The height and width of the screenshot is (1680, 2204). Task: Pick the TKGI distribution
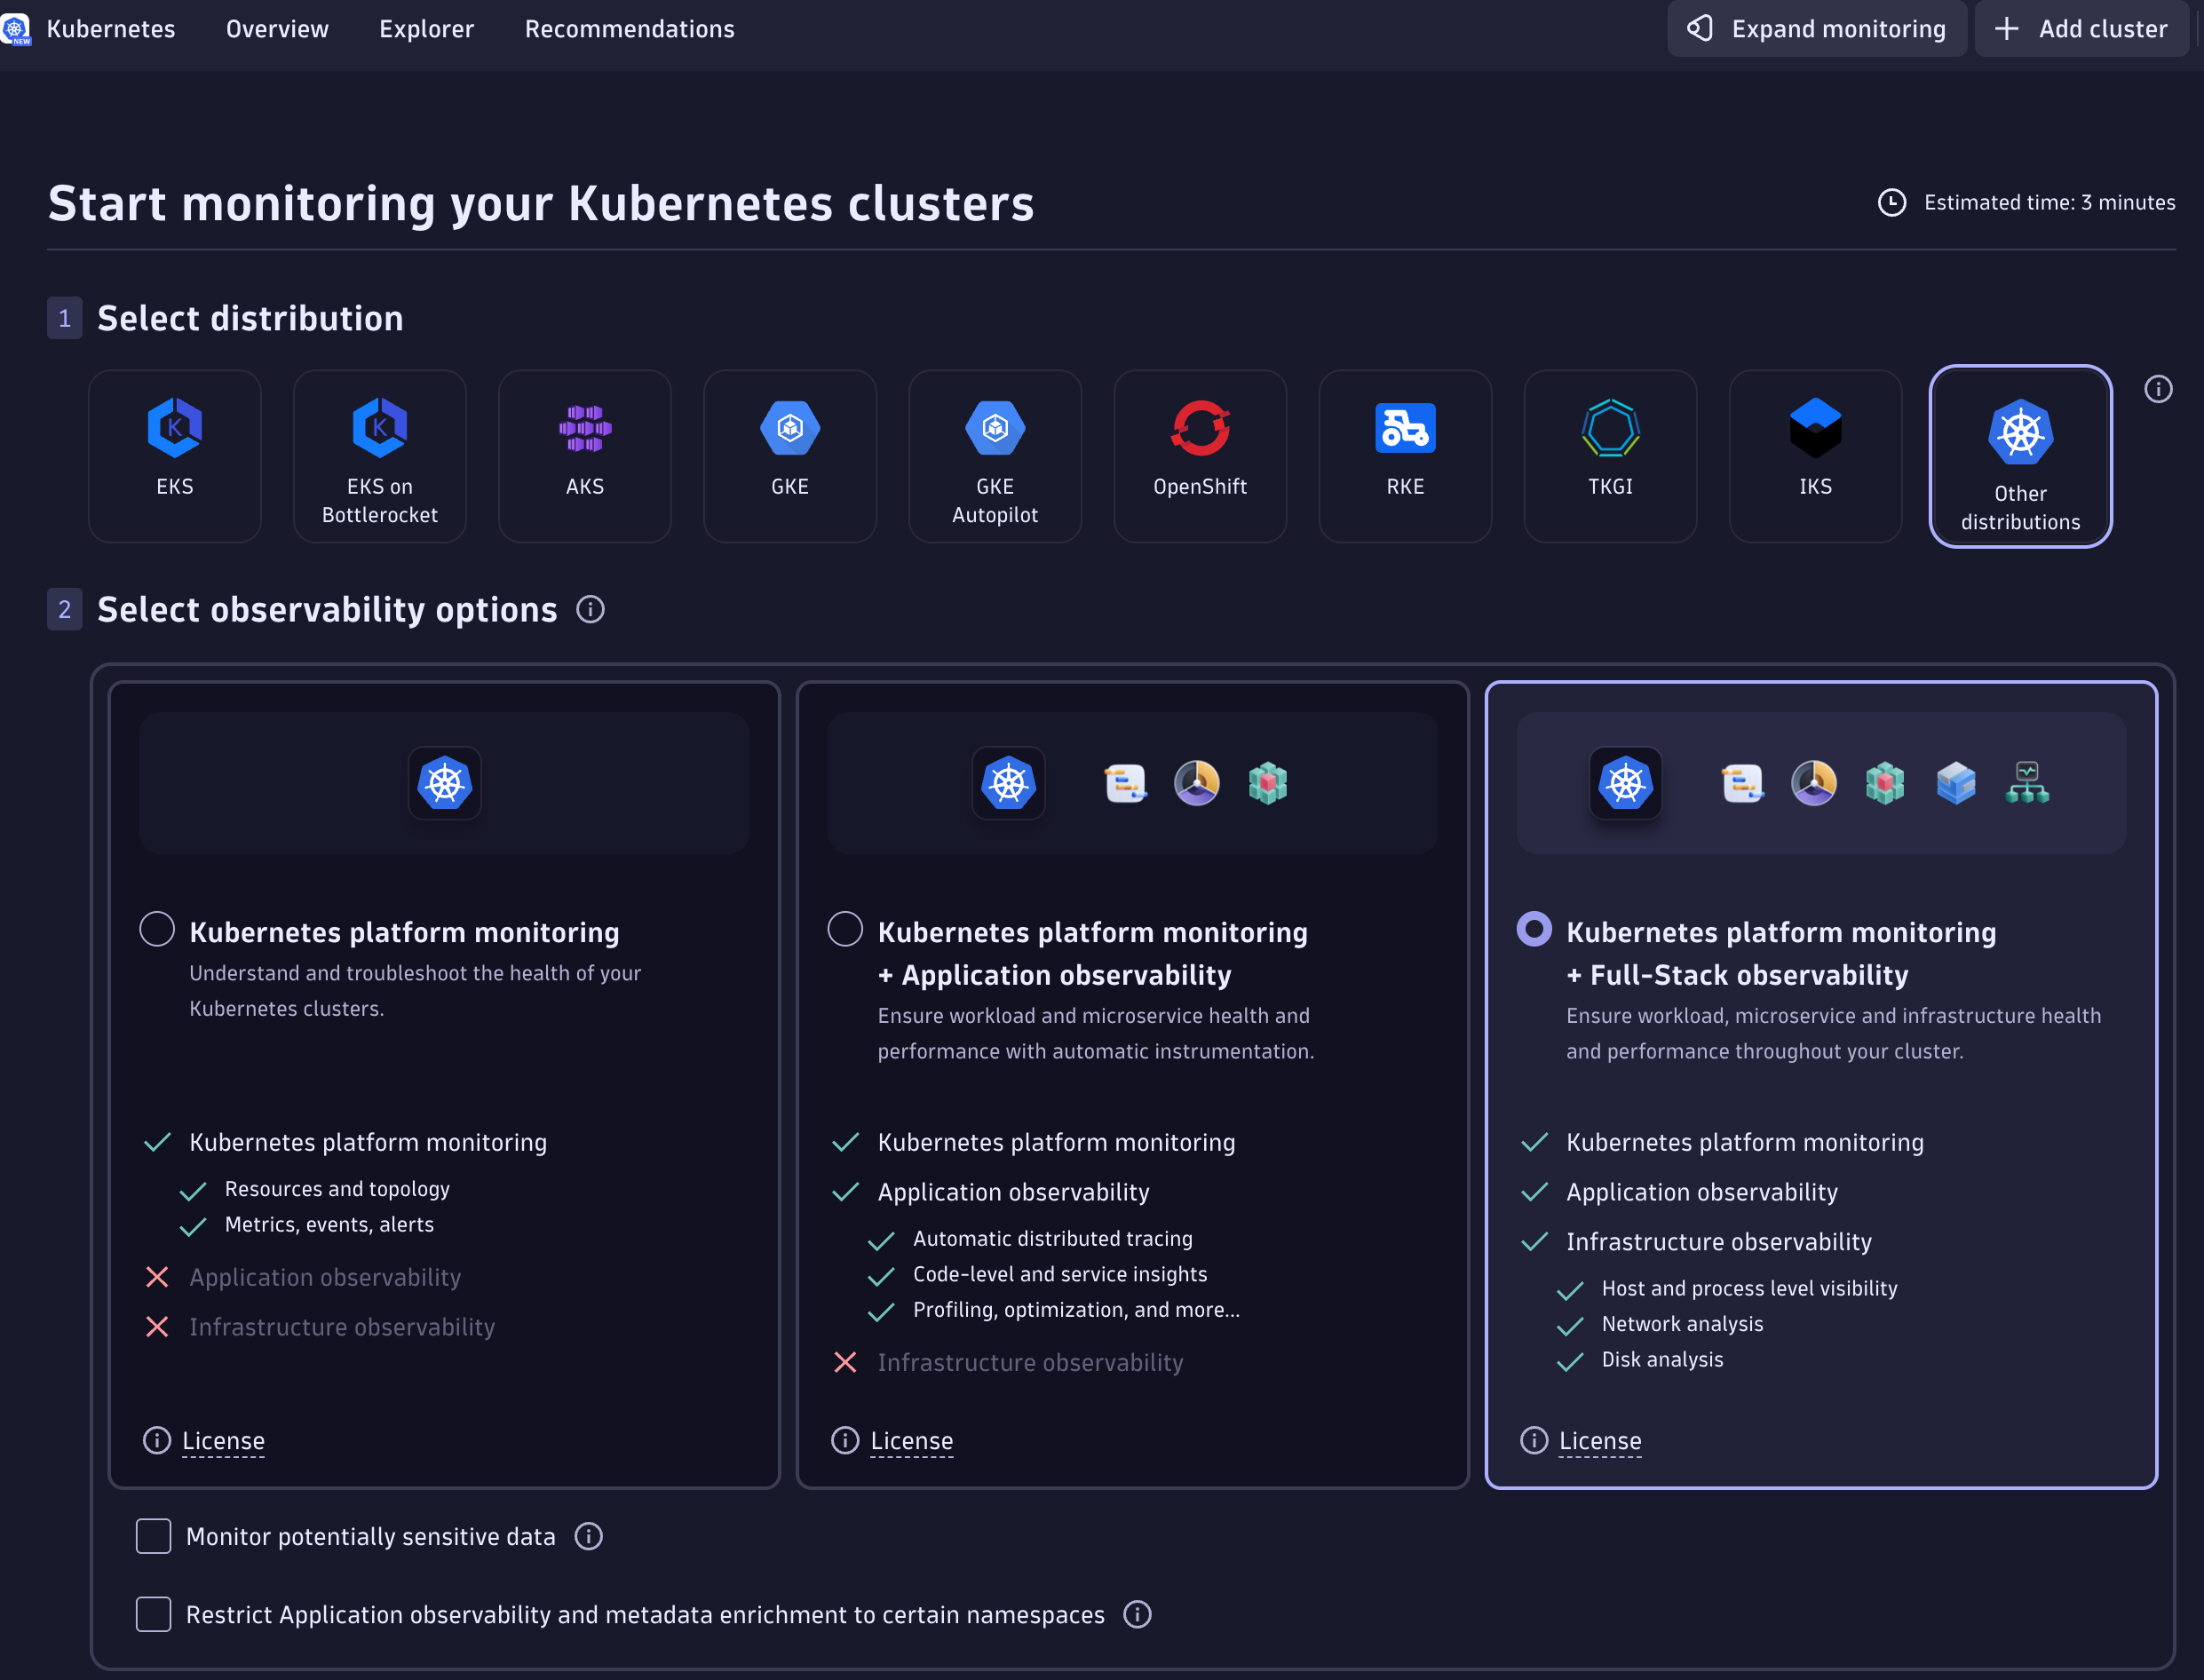pyautogui.click(x=1609, y=455)
